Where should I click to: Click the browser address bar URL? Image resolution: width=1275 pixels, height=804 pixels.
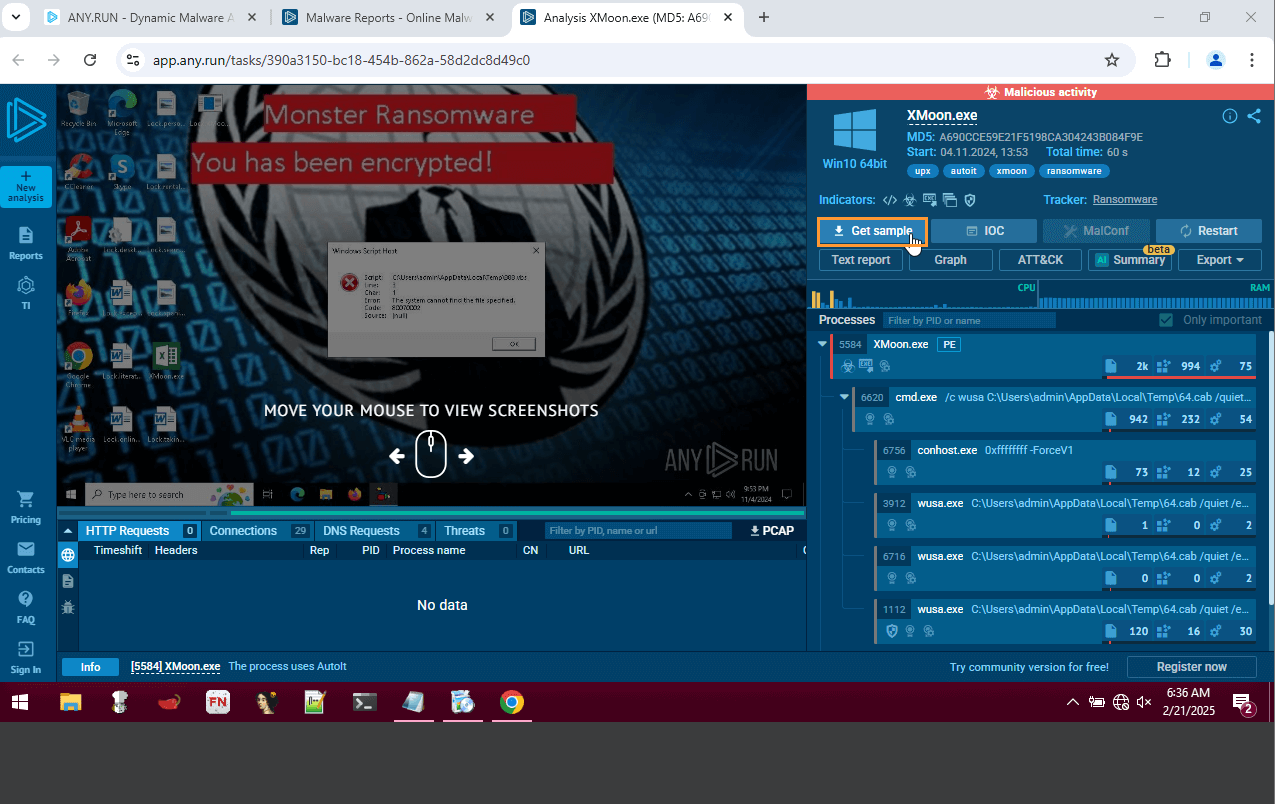pos(341,60)
